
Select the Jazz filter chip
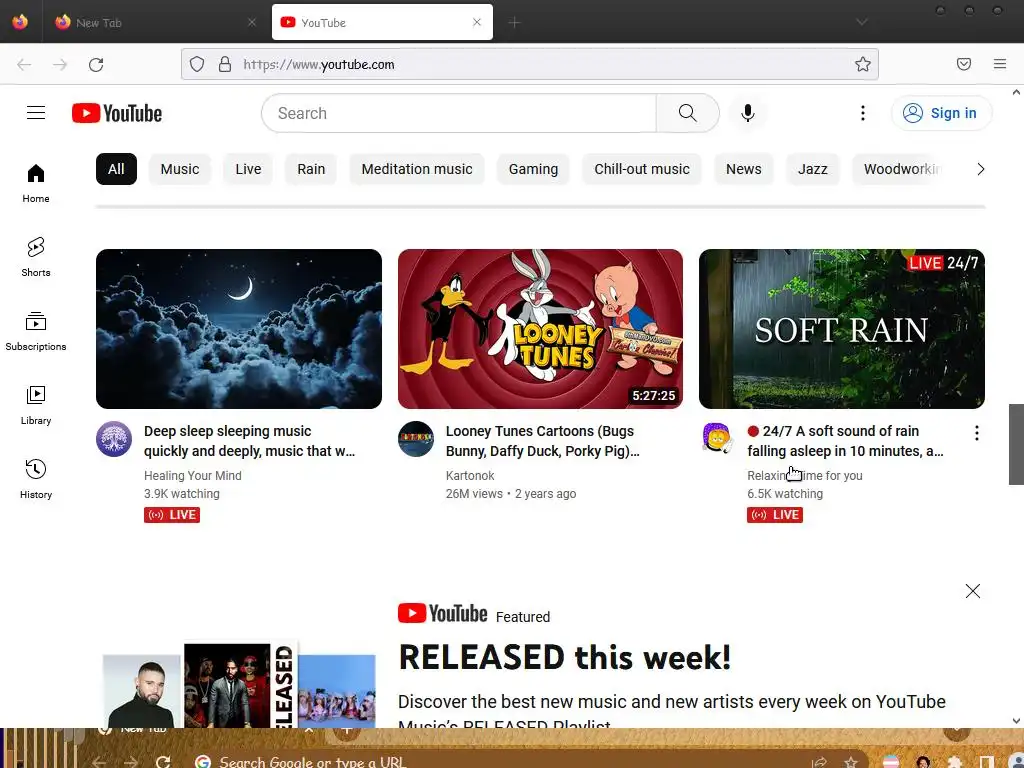[x=812, y=169]
